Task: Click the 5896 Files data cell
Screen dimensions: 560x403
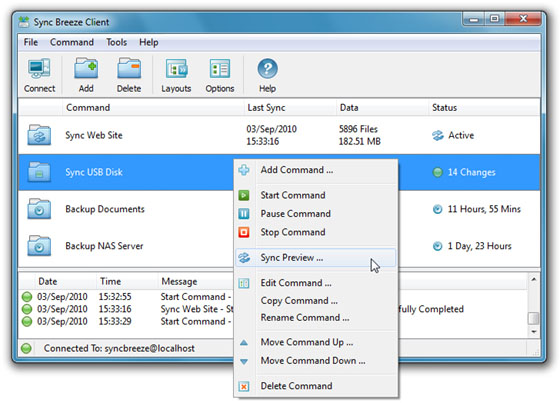Action: pos(358,129)
